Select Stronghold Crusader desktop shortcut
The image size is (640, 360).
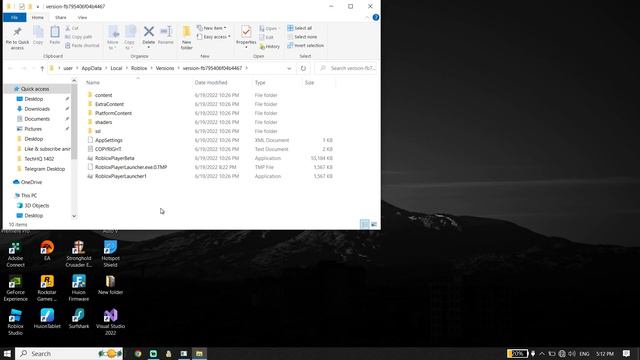(x=79, y=254)
